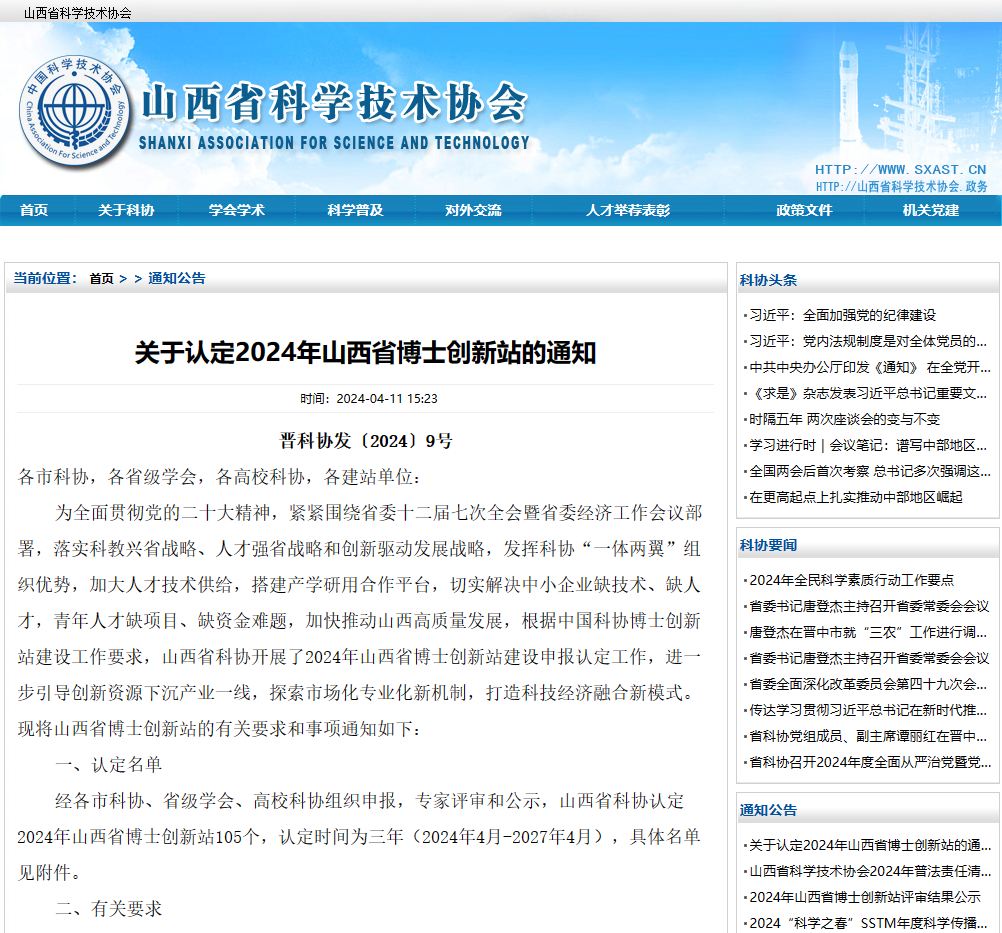Select the 科学普及 menu item
Viewport: 1002px width, 933px height.
pyautogui.click(x=355, y=210)
